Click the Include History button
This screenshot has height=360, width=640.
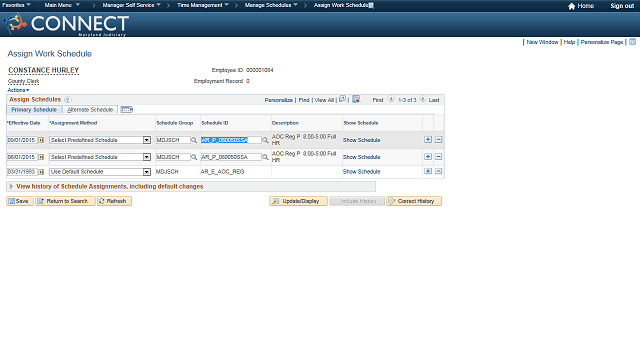click(357, 201)
